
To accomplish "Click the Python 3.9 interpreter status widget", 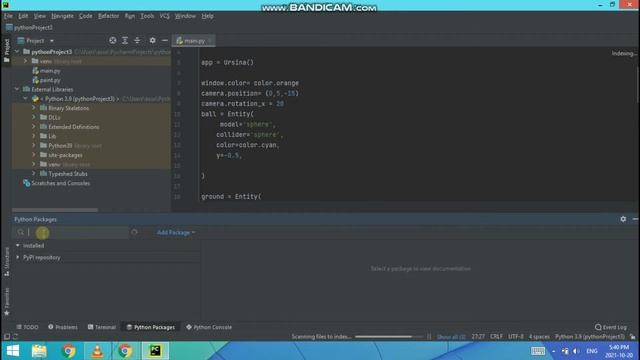I will (590, 337).
